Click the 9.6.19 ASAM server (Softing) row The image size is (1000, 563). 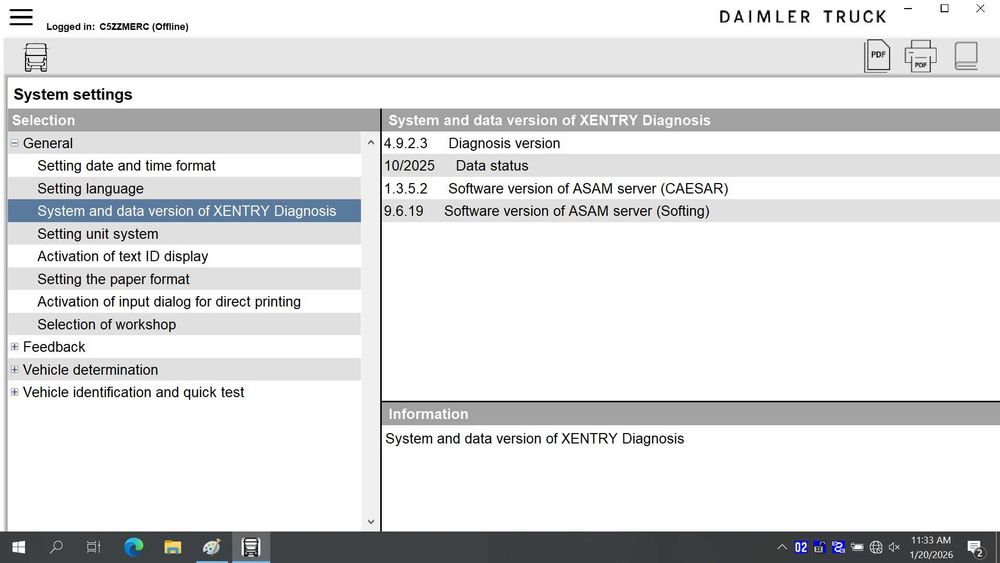(691, 211)
